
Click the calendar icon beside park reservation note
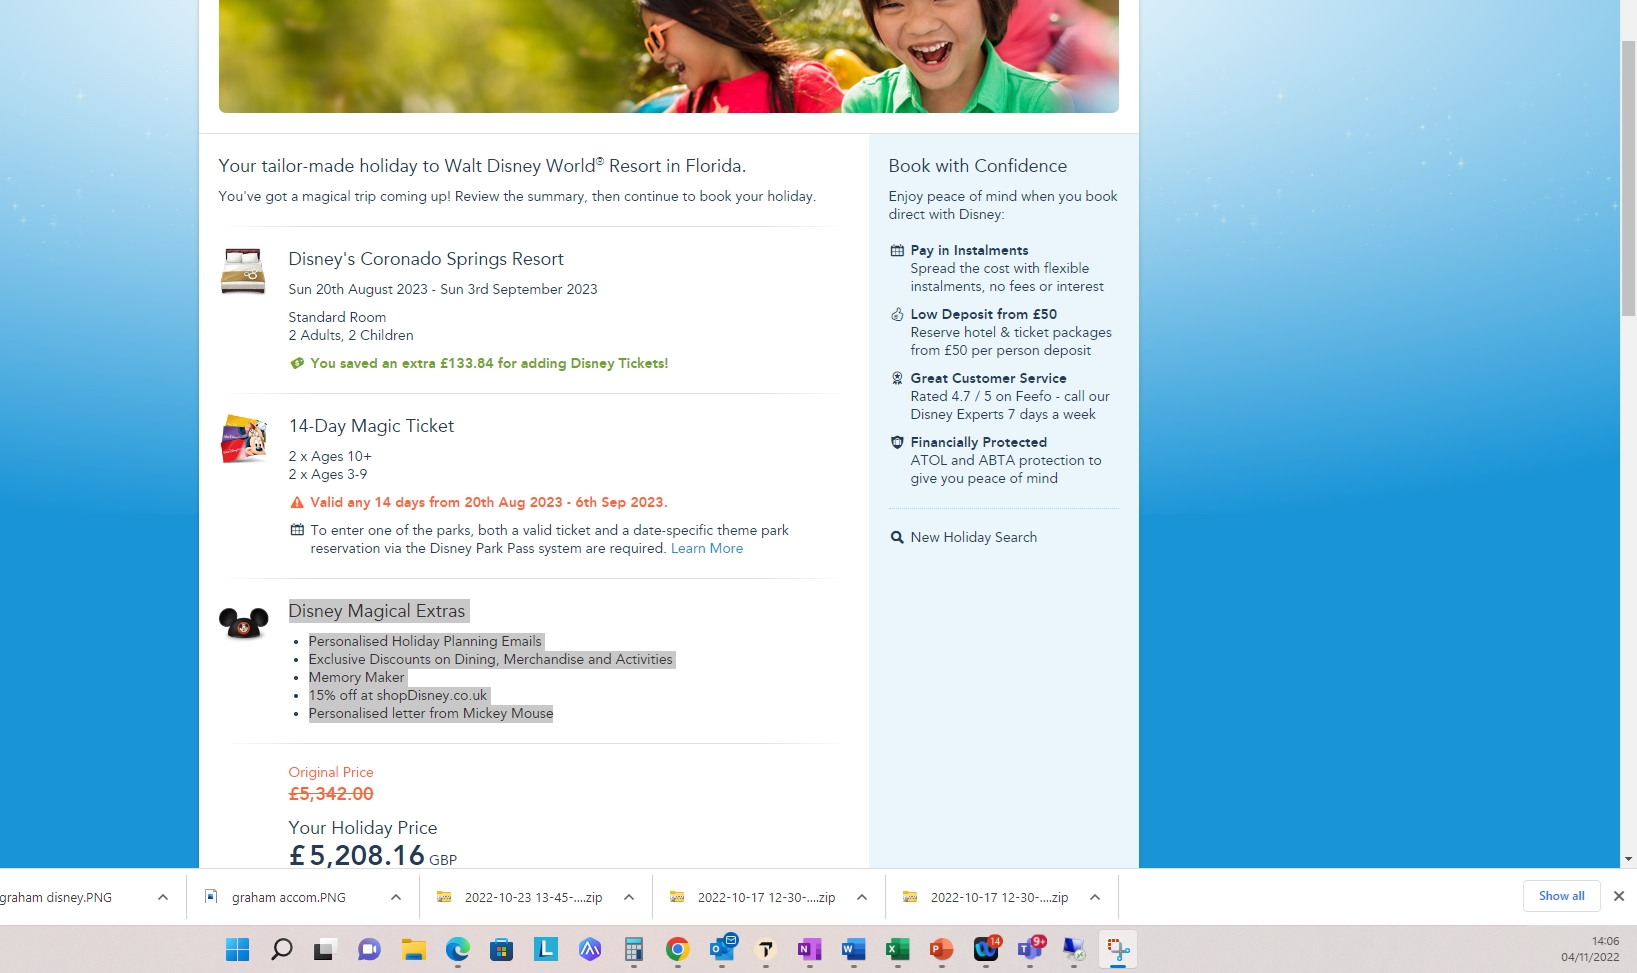pyautogui.click(x=297, y=530)
